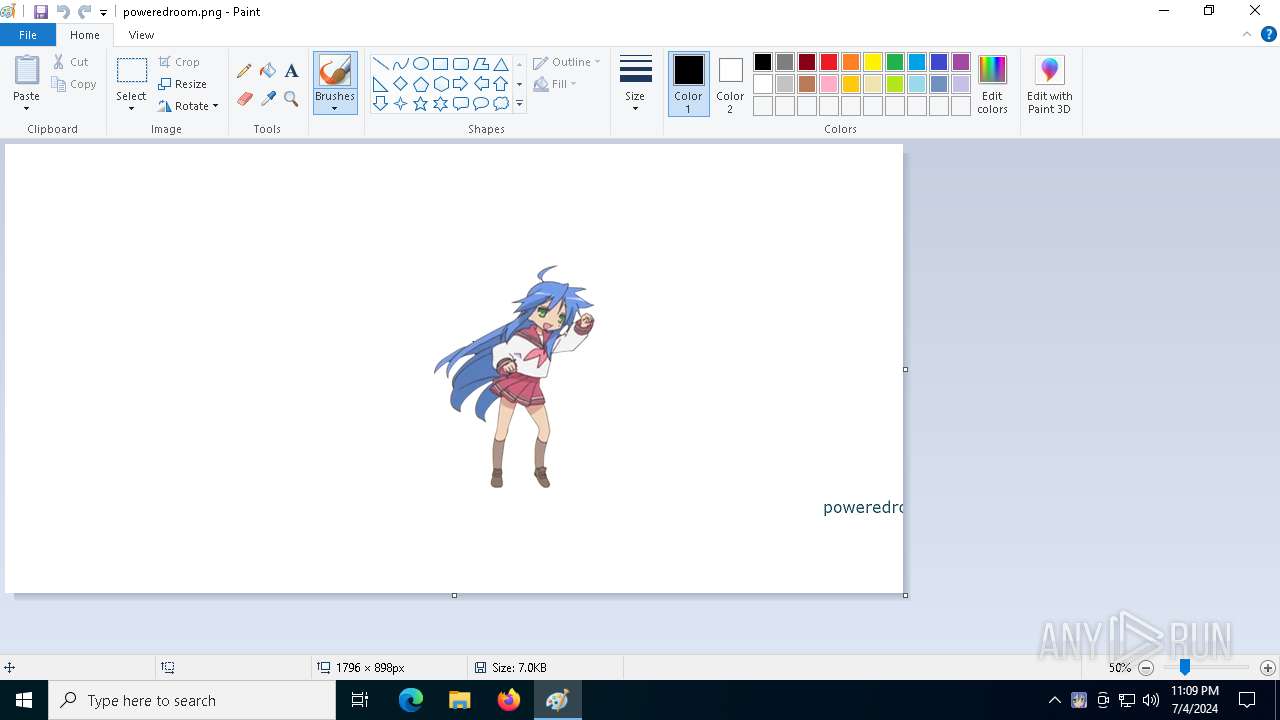The image size is (1280, 720).
Task: Choose the Pentagon shape
Action: [420, 84]
